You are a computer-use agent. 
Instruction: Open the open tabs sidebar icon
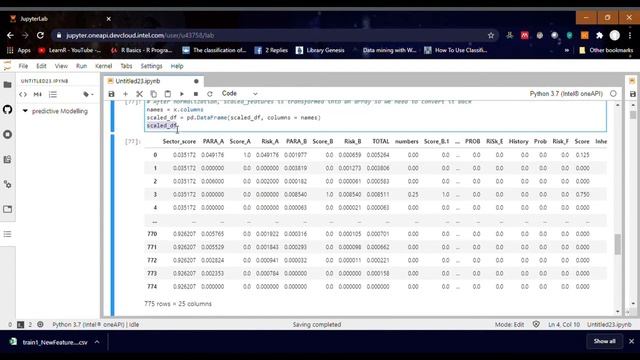coord(7,209)
